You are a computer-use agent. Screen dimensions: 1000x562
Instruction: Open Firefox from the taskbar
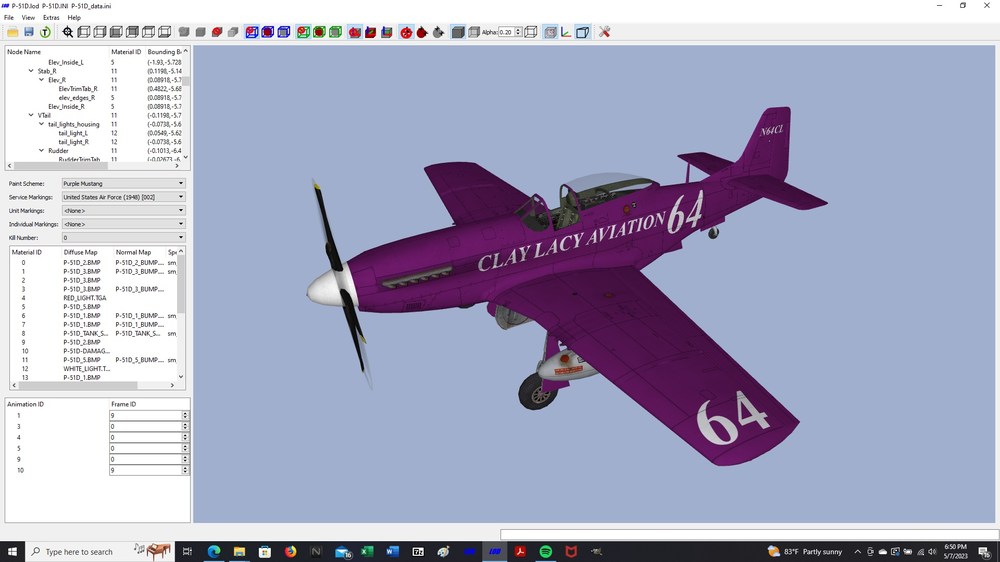click(290, 551)
